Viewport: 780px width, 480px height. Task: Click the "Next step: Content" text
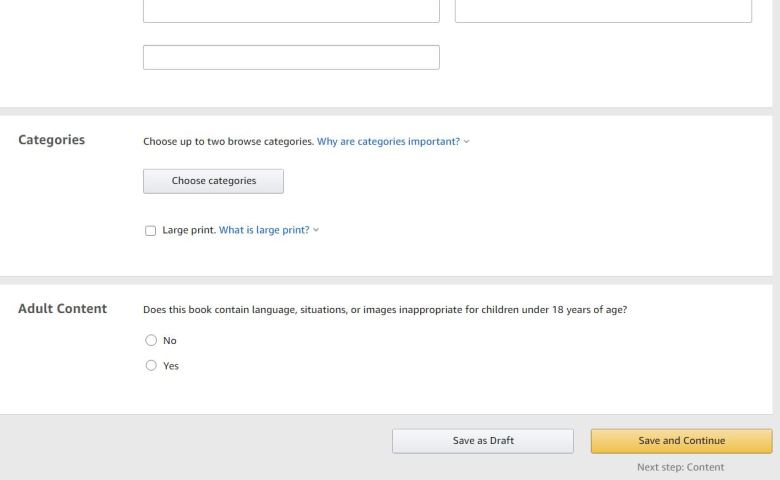680,467
